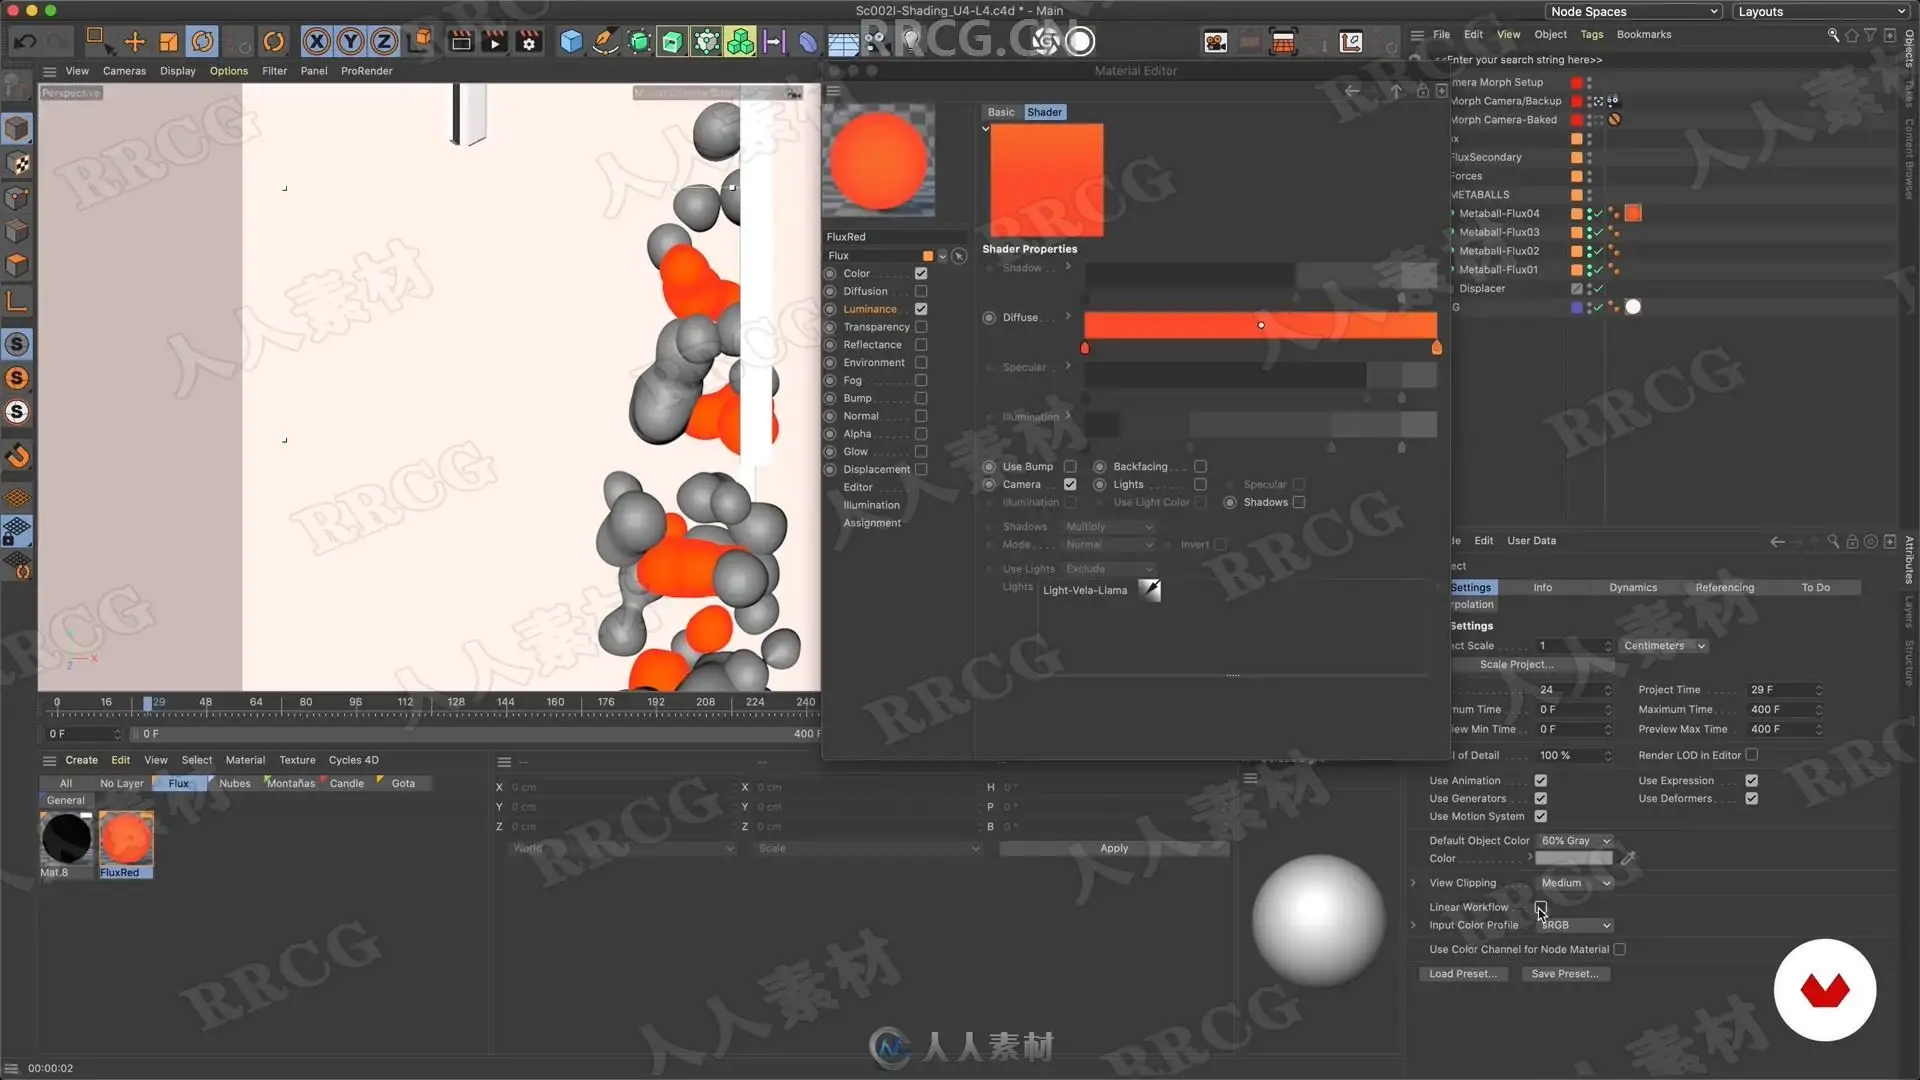Open the View Clipping Medium dropdown

(x=1575, y=883)
